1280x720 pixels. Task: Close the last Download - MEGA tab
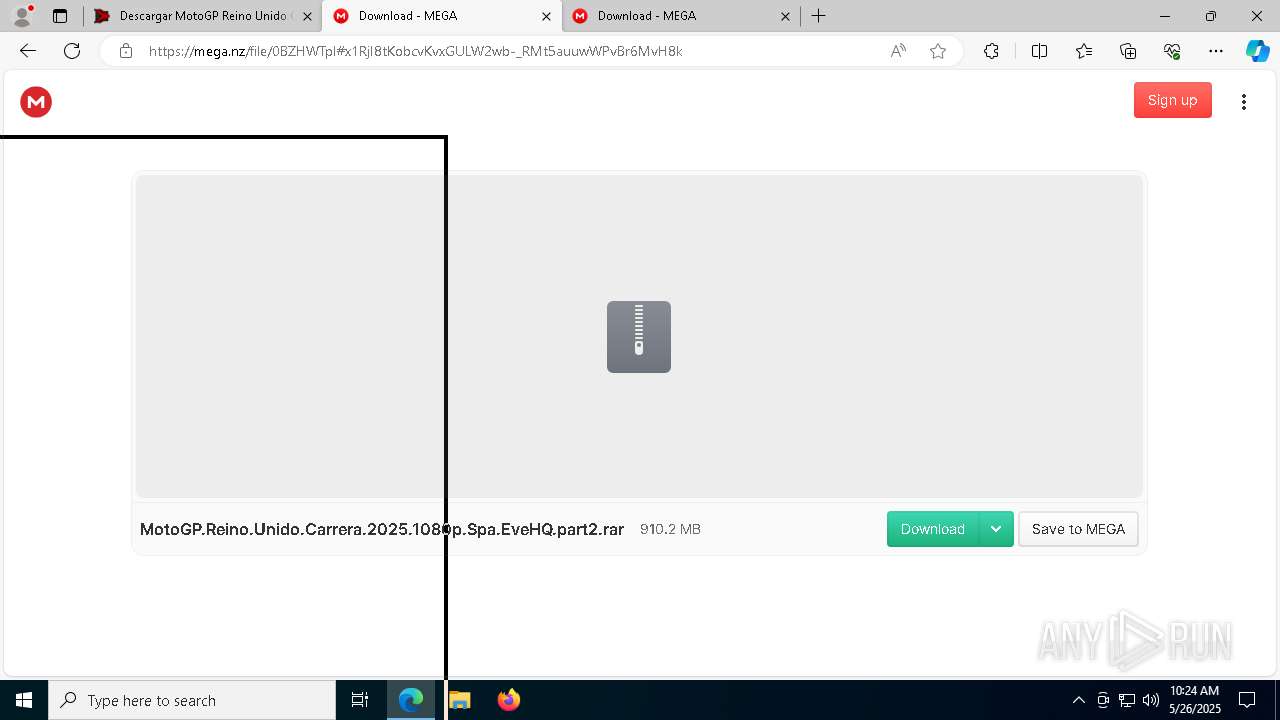(x=785, y=16)
